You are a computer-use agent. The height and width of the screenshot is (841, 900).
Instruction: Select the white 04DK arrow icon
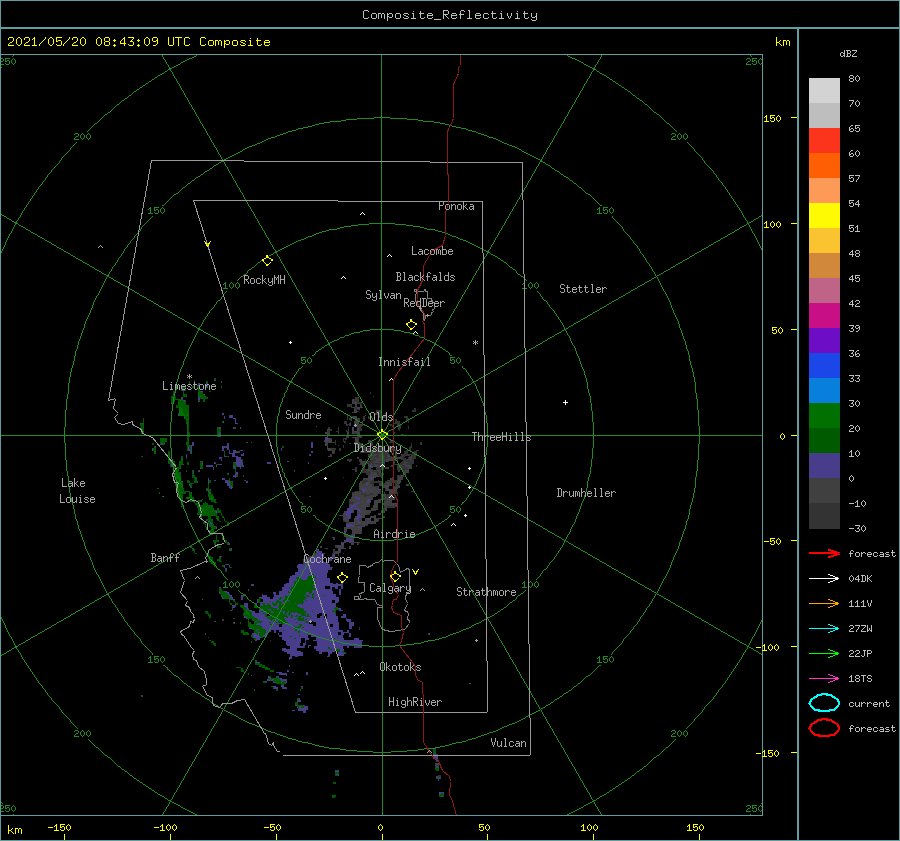pyautogui.click(x=824, y=579)
